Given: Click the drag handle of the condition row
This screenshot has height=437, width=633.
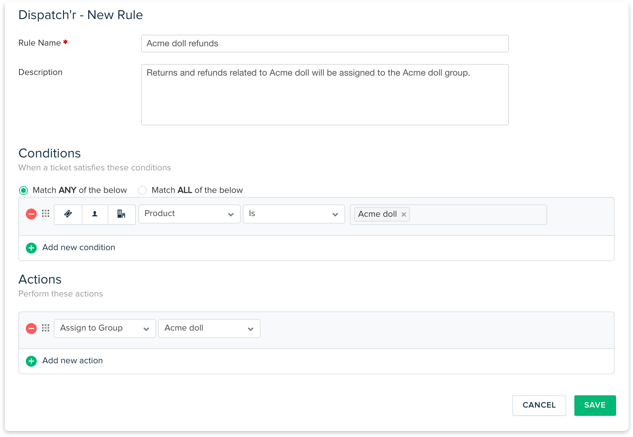Looking at the screenshot, I should click(45, 214).
